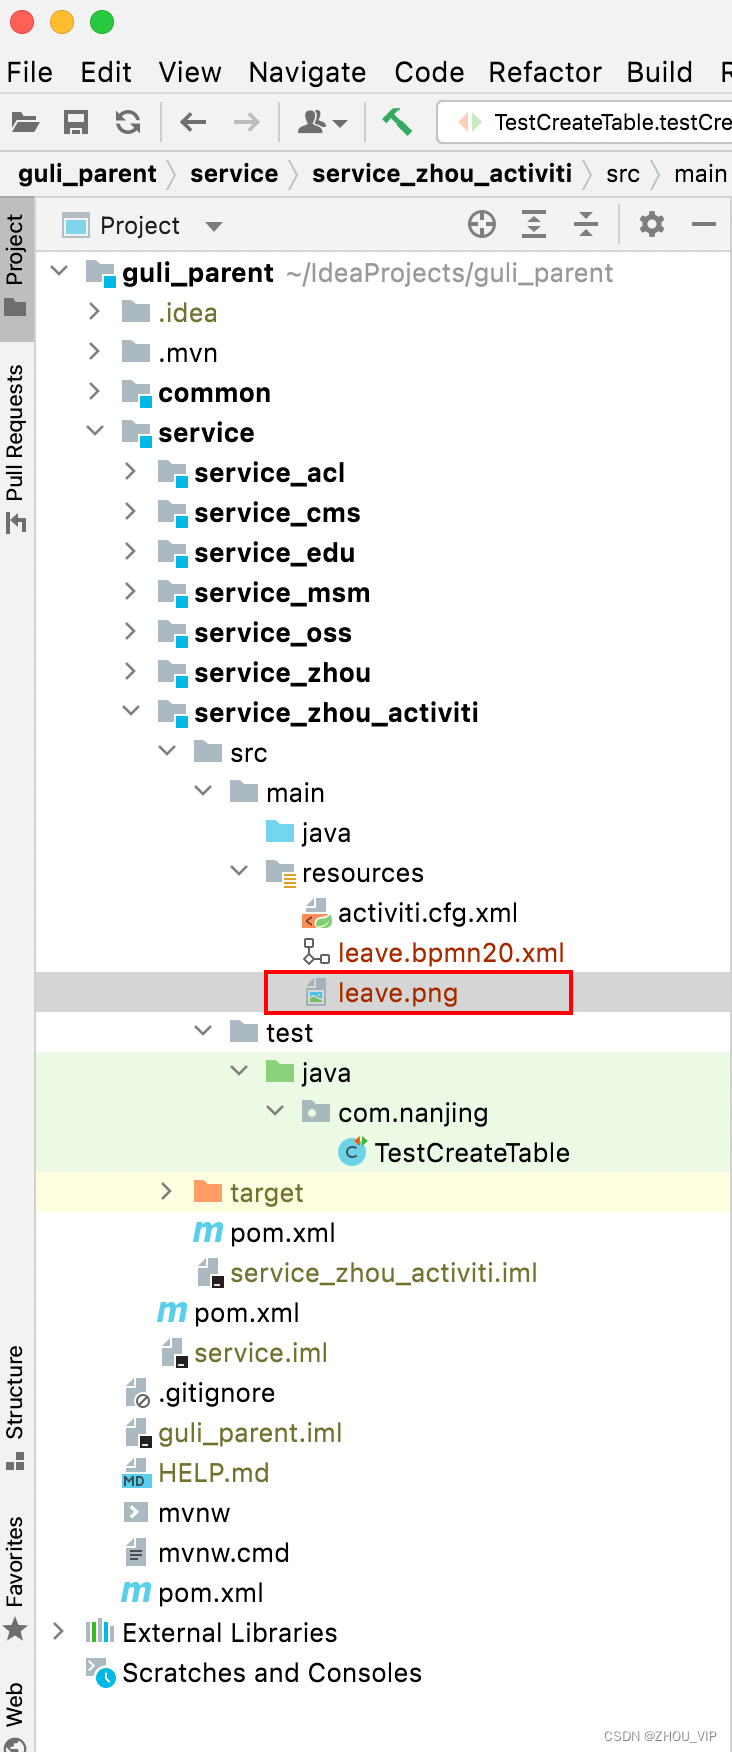The width and height of the screenshot is (732, 1752).
Task: Toggle the Project tool window tab
Action: [15, 266]
